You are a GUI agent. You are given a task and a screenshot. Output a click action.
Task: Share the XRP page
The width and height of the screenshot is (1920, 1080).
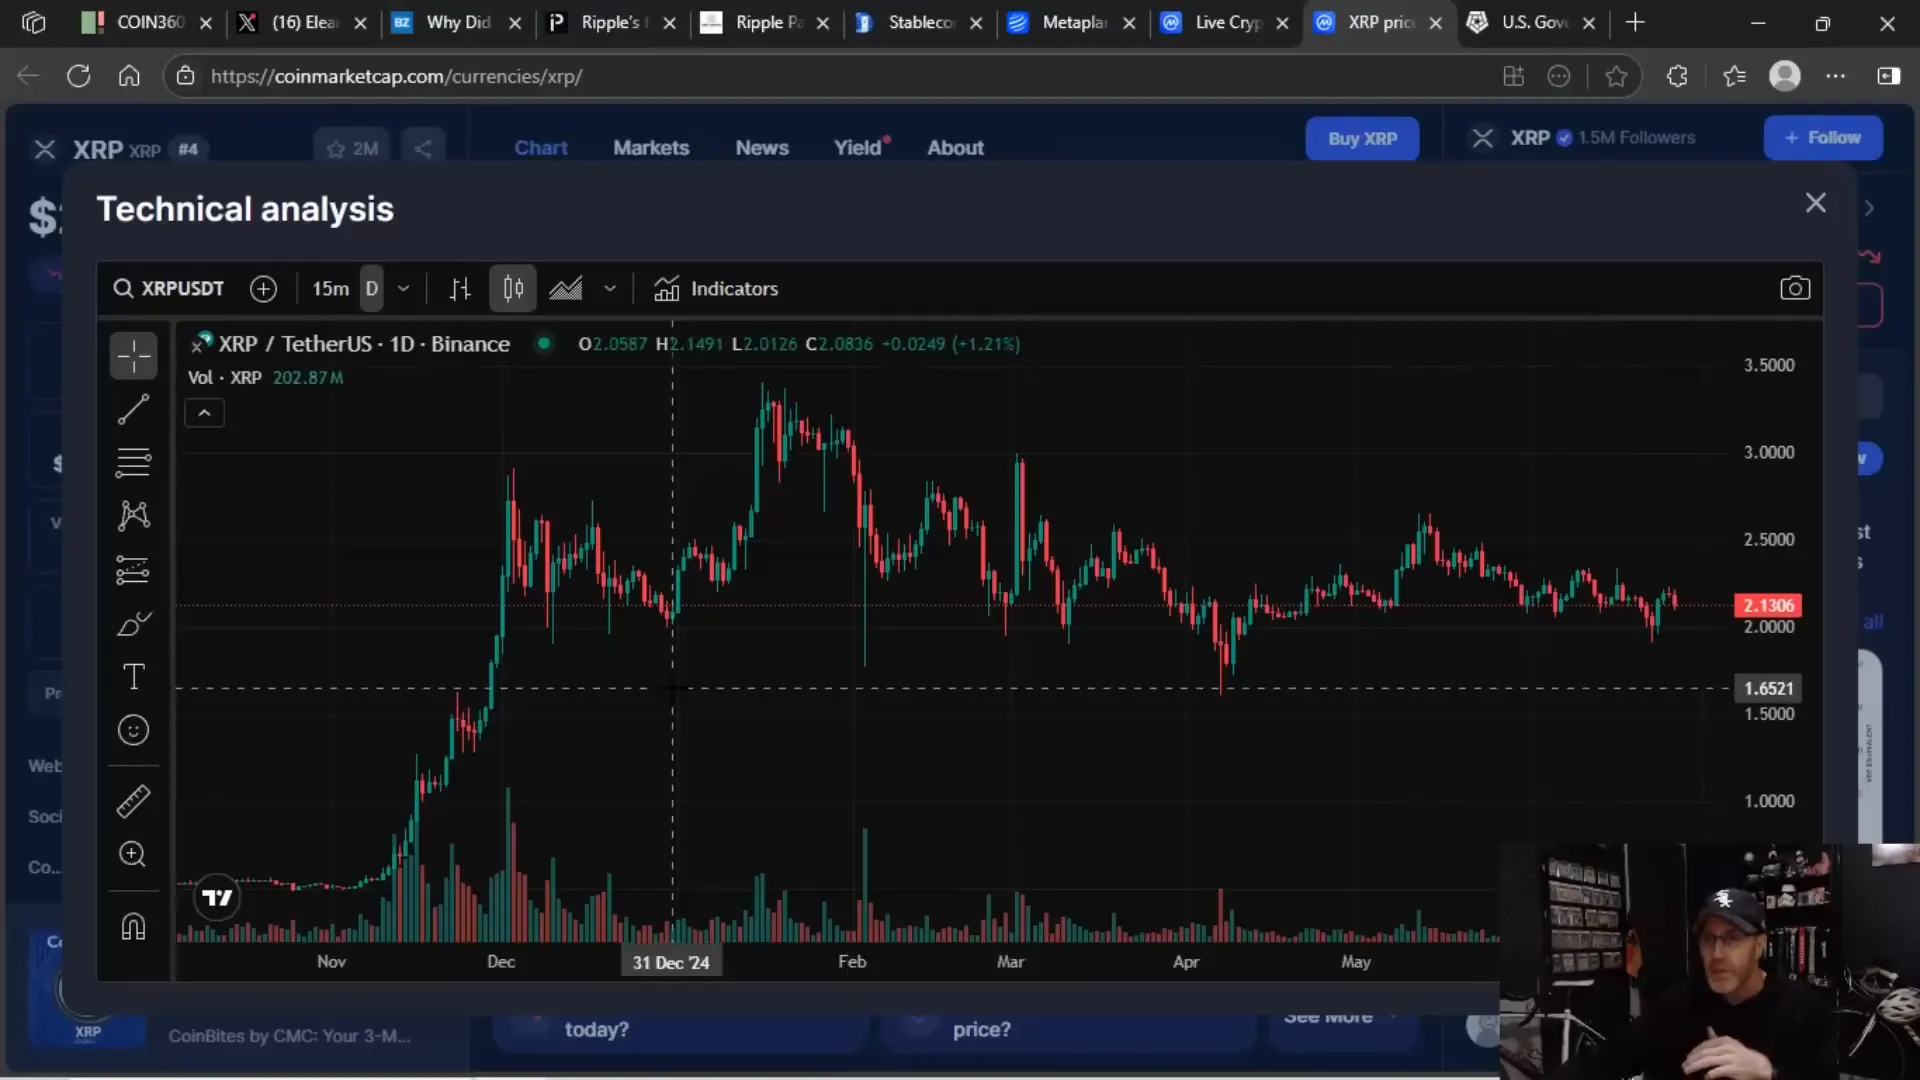(423, 149)
